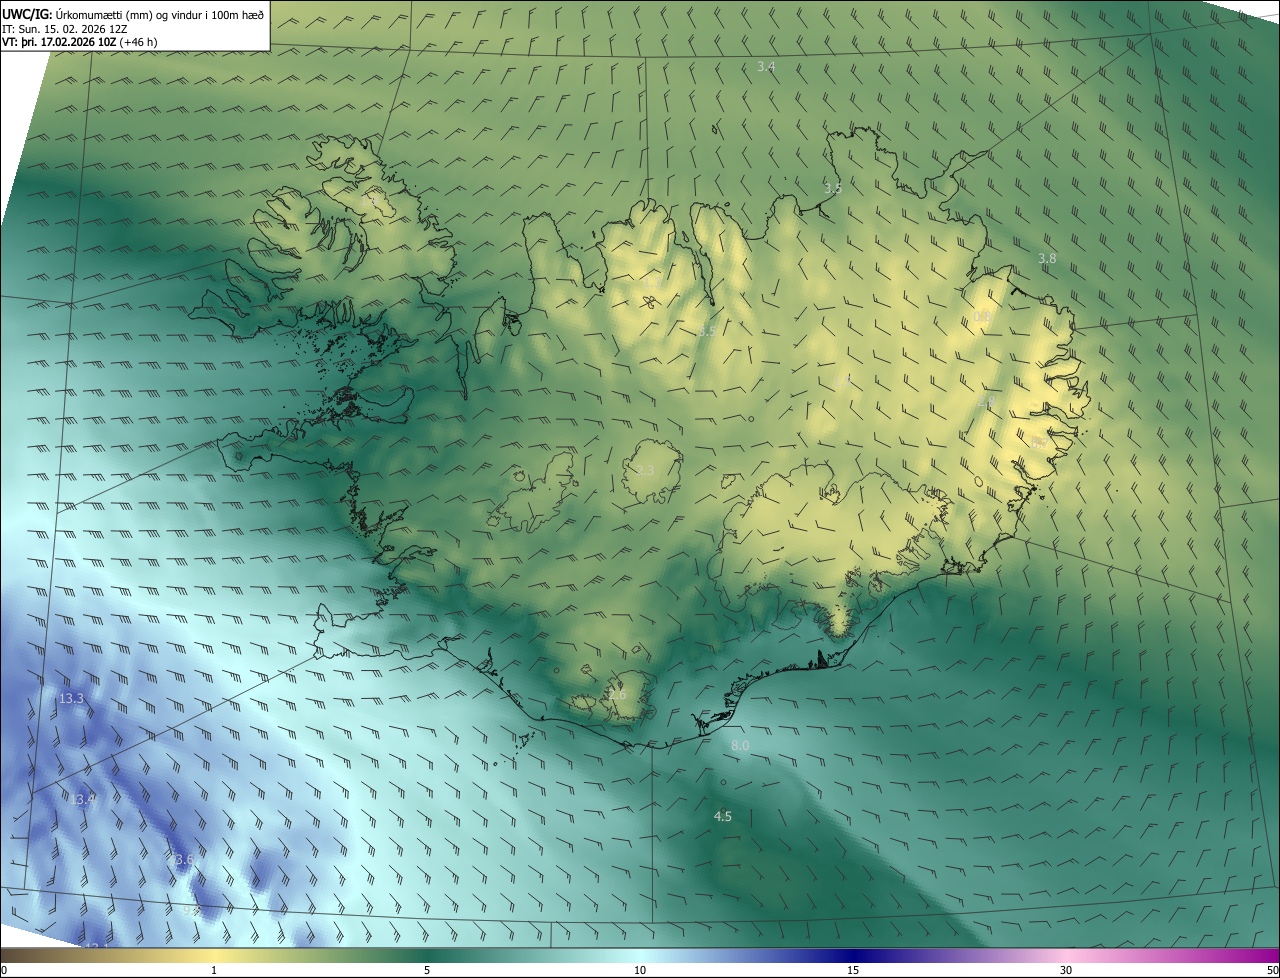This screenshot has height=978, width=1280.
Task: Click the colorbar tick label "1"
Action: [x=214, y=970]
